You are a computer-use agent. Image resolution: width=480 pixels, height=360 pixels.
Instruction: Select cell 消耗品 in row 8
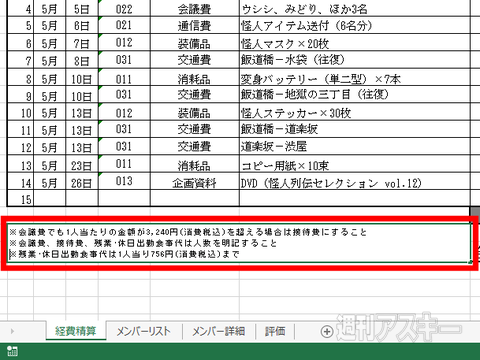coord(195,77)
